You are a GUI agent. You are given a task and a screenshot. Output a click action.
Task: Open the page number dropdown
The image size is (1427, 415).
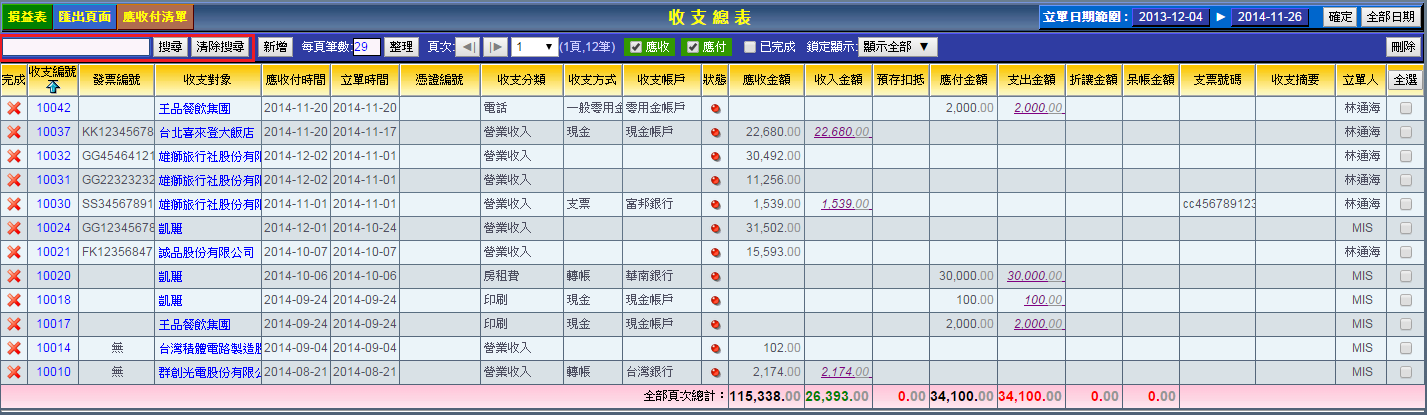point(535,47)
